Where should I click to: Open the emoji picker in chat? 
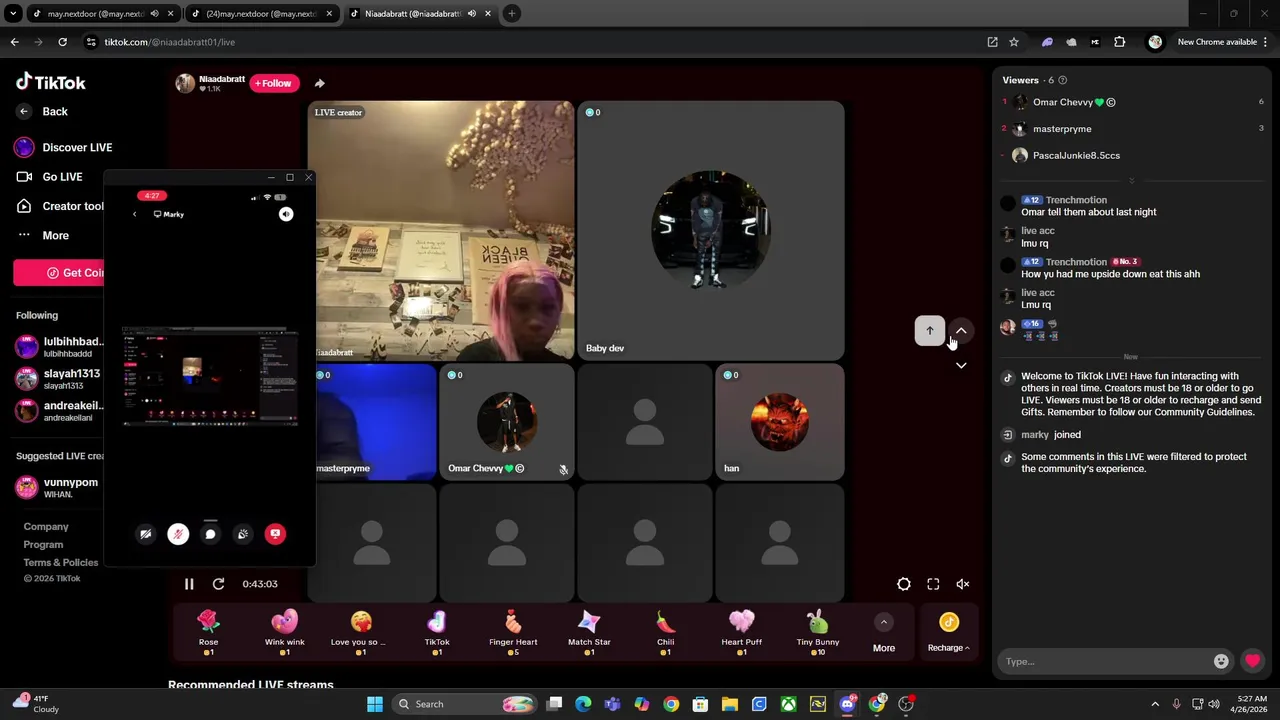coord(1221,661)
